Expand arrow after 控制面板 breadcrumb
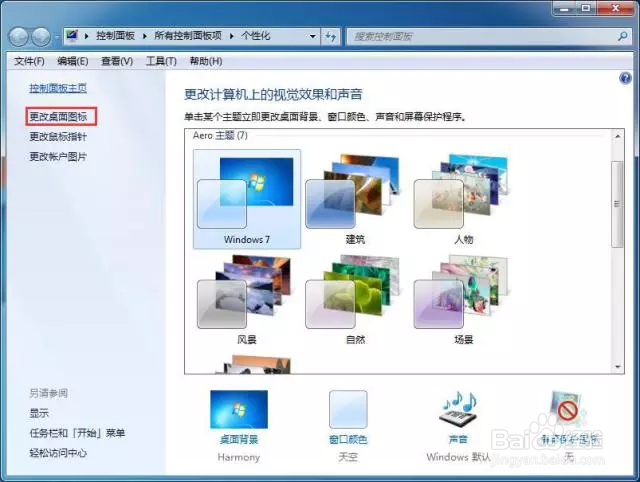The width and height of the screenshot is (640, 482). (144, 36)
